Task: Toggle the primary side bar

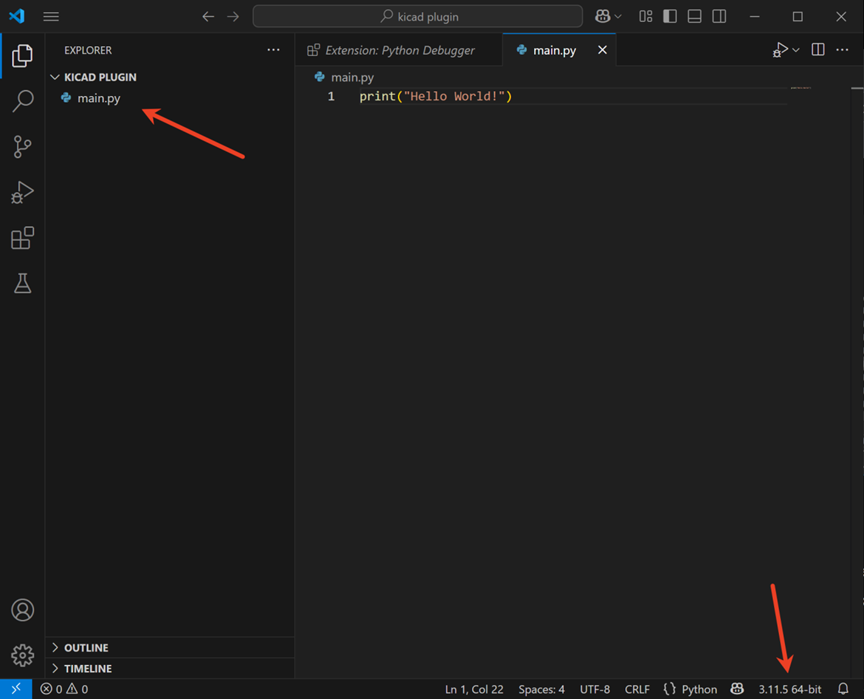Action: (670, 17)
